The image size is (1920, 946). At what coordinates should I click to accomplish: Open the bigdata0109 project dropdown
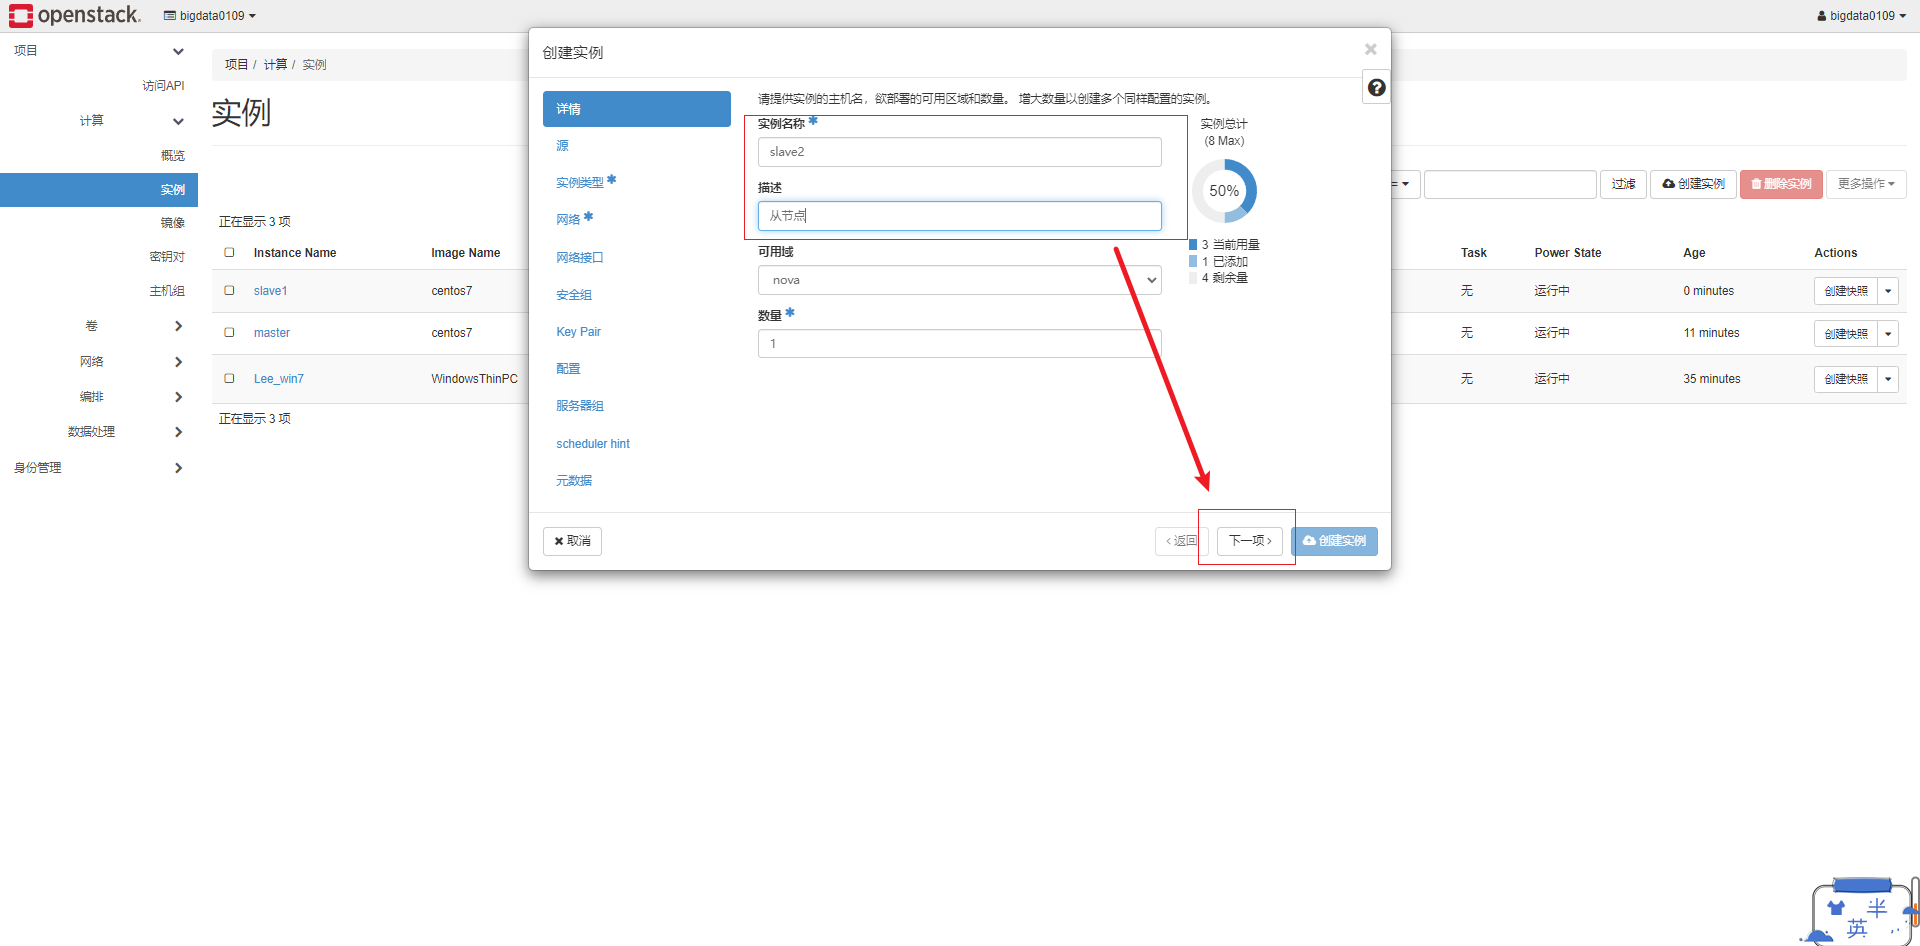[210, 16]
